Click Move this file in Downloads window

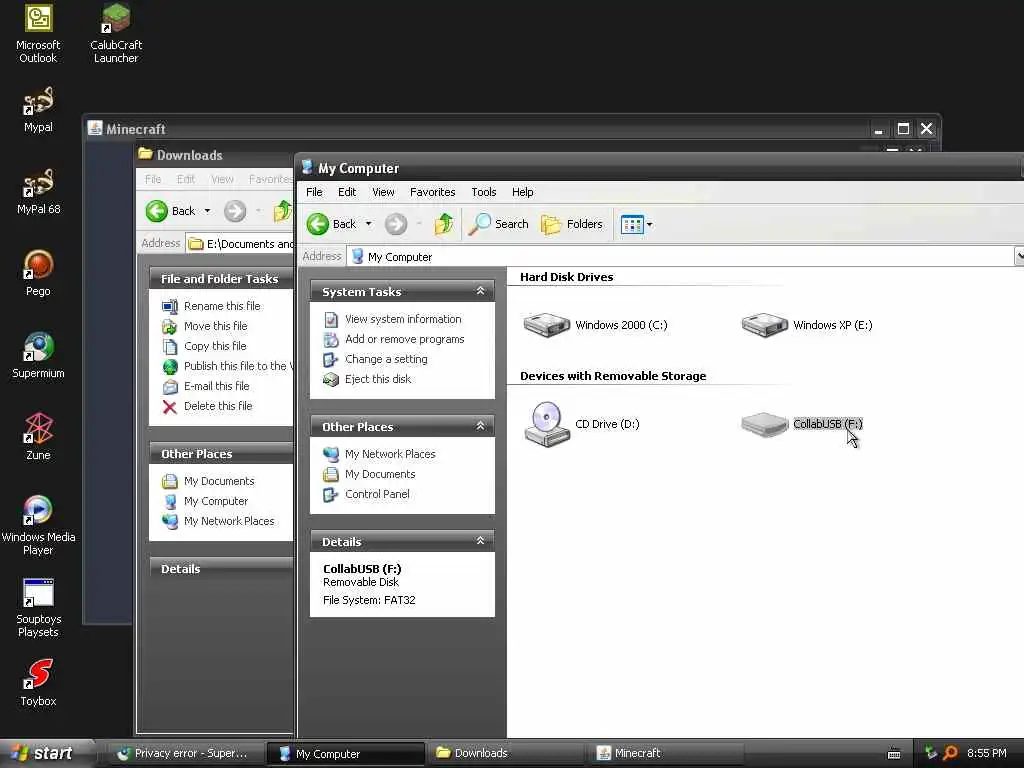[x=216, y=326]
